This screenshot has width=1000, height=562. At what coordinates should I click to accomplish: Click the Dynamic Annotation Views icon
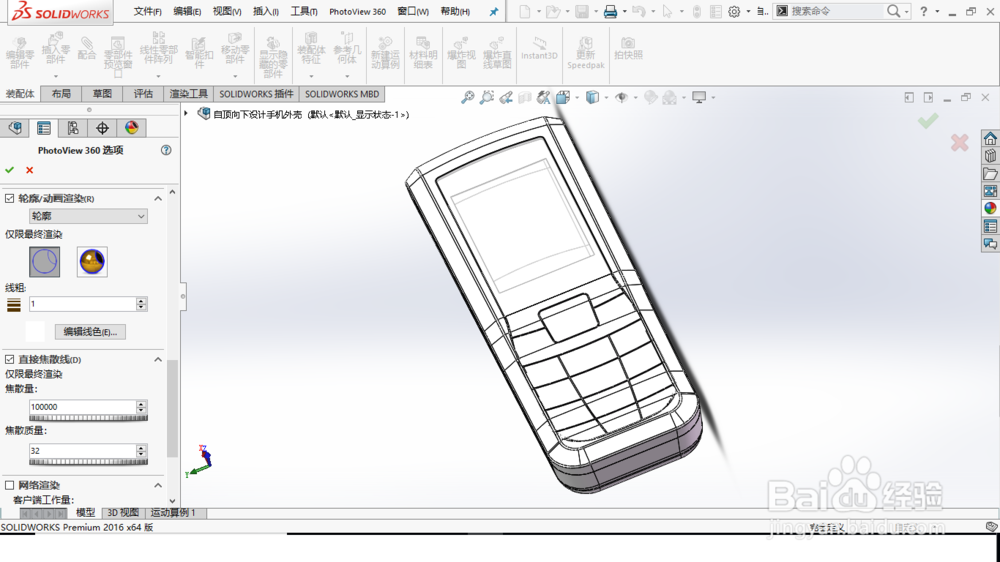(x=543, y=97)
